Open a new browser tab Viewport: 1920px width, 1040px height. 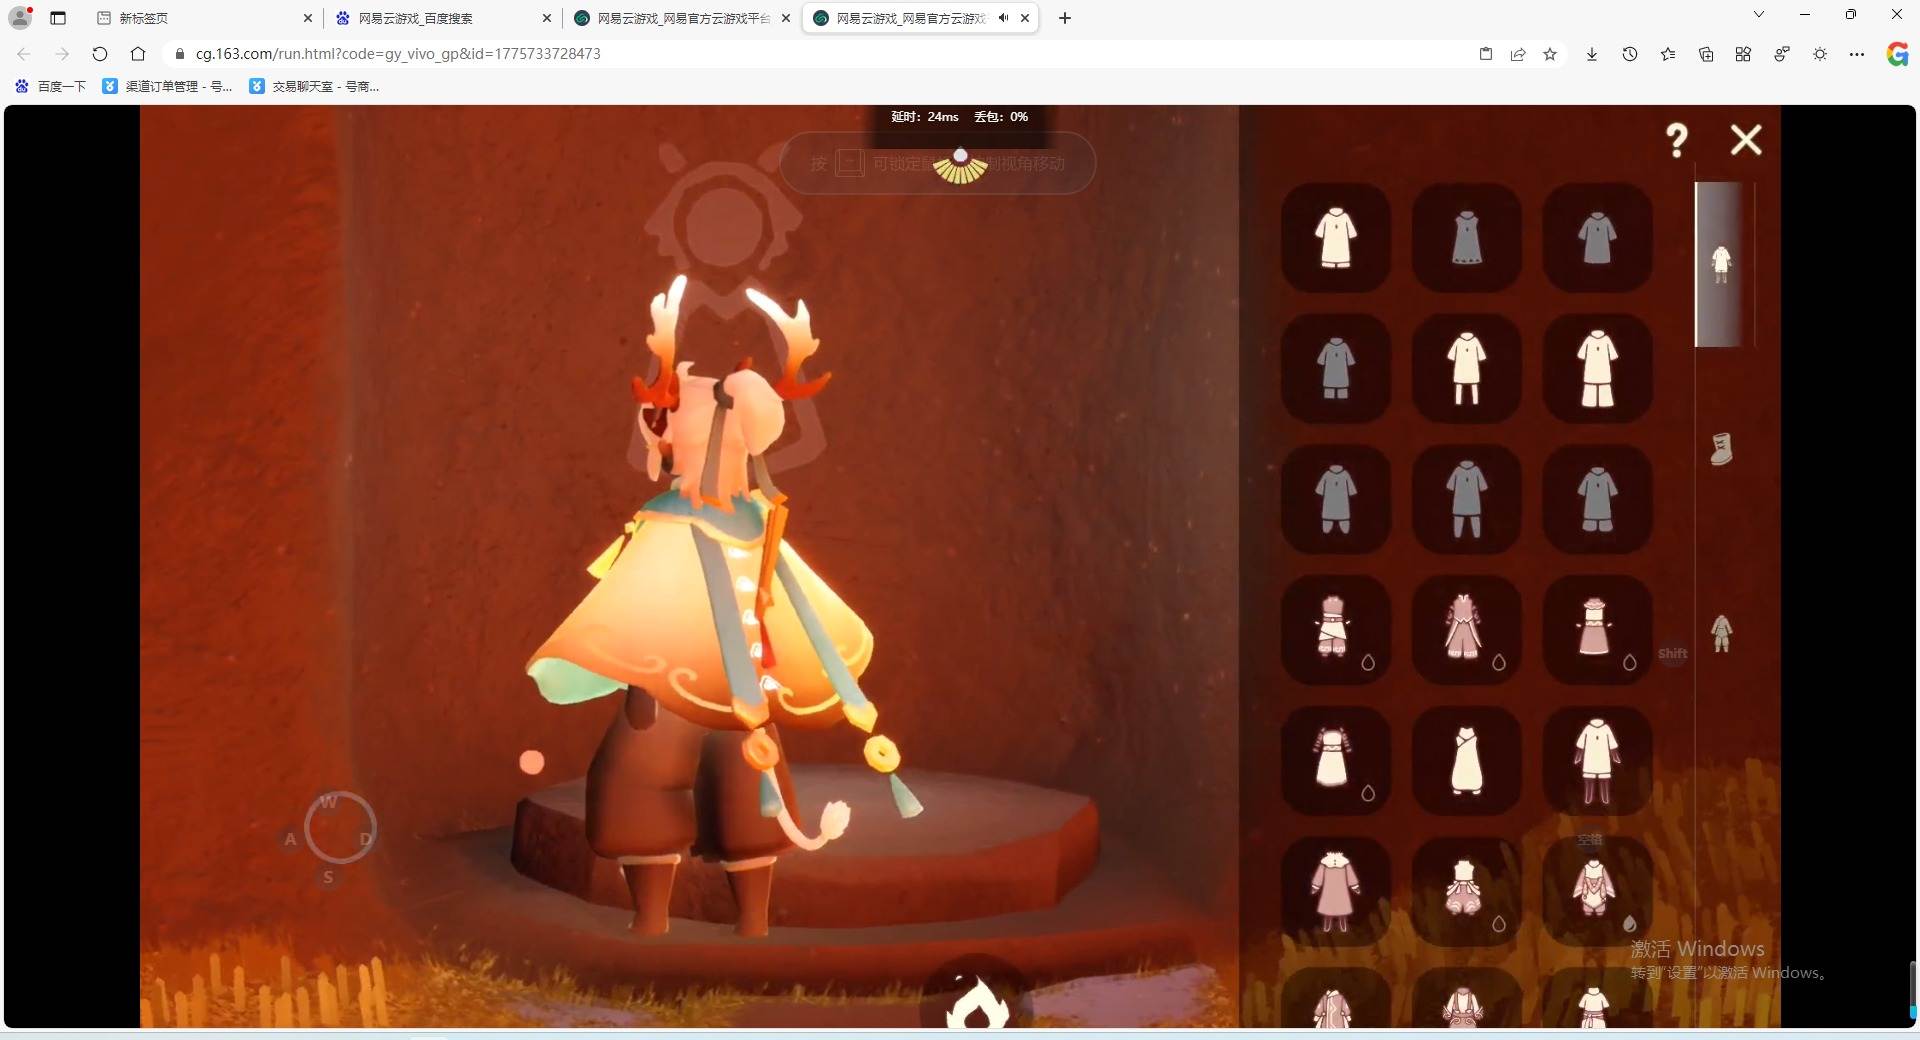coord(1065,18)
